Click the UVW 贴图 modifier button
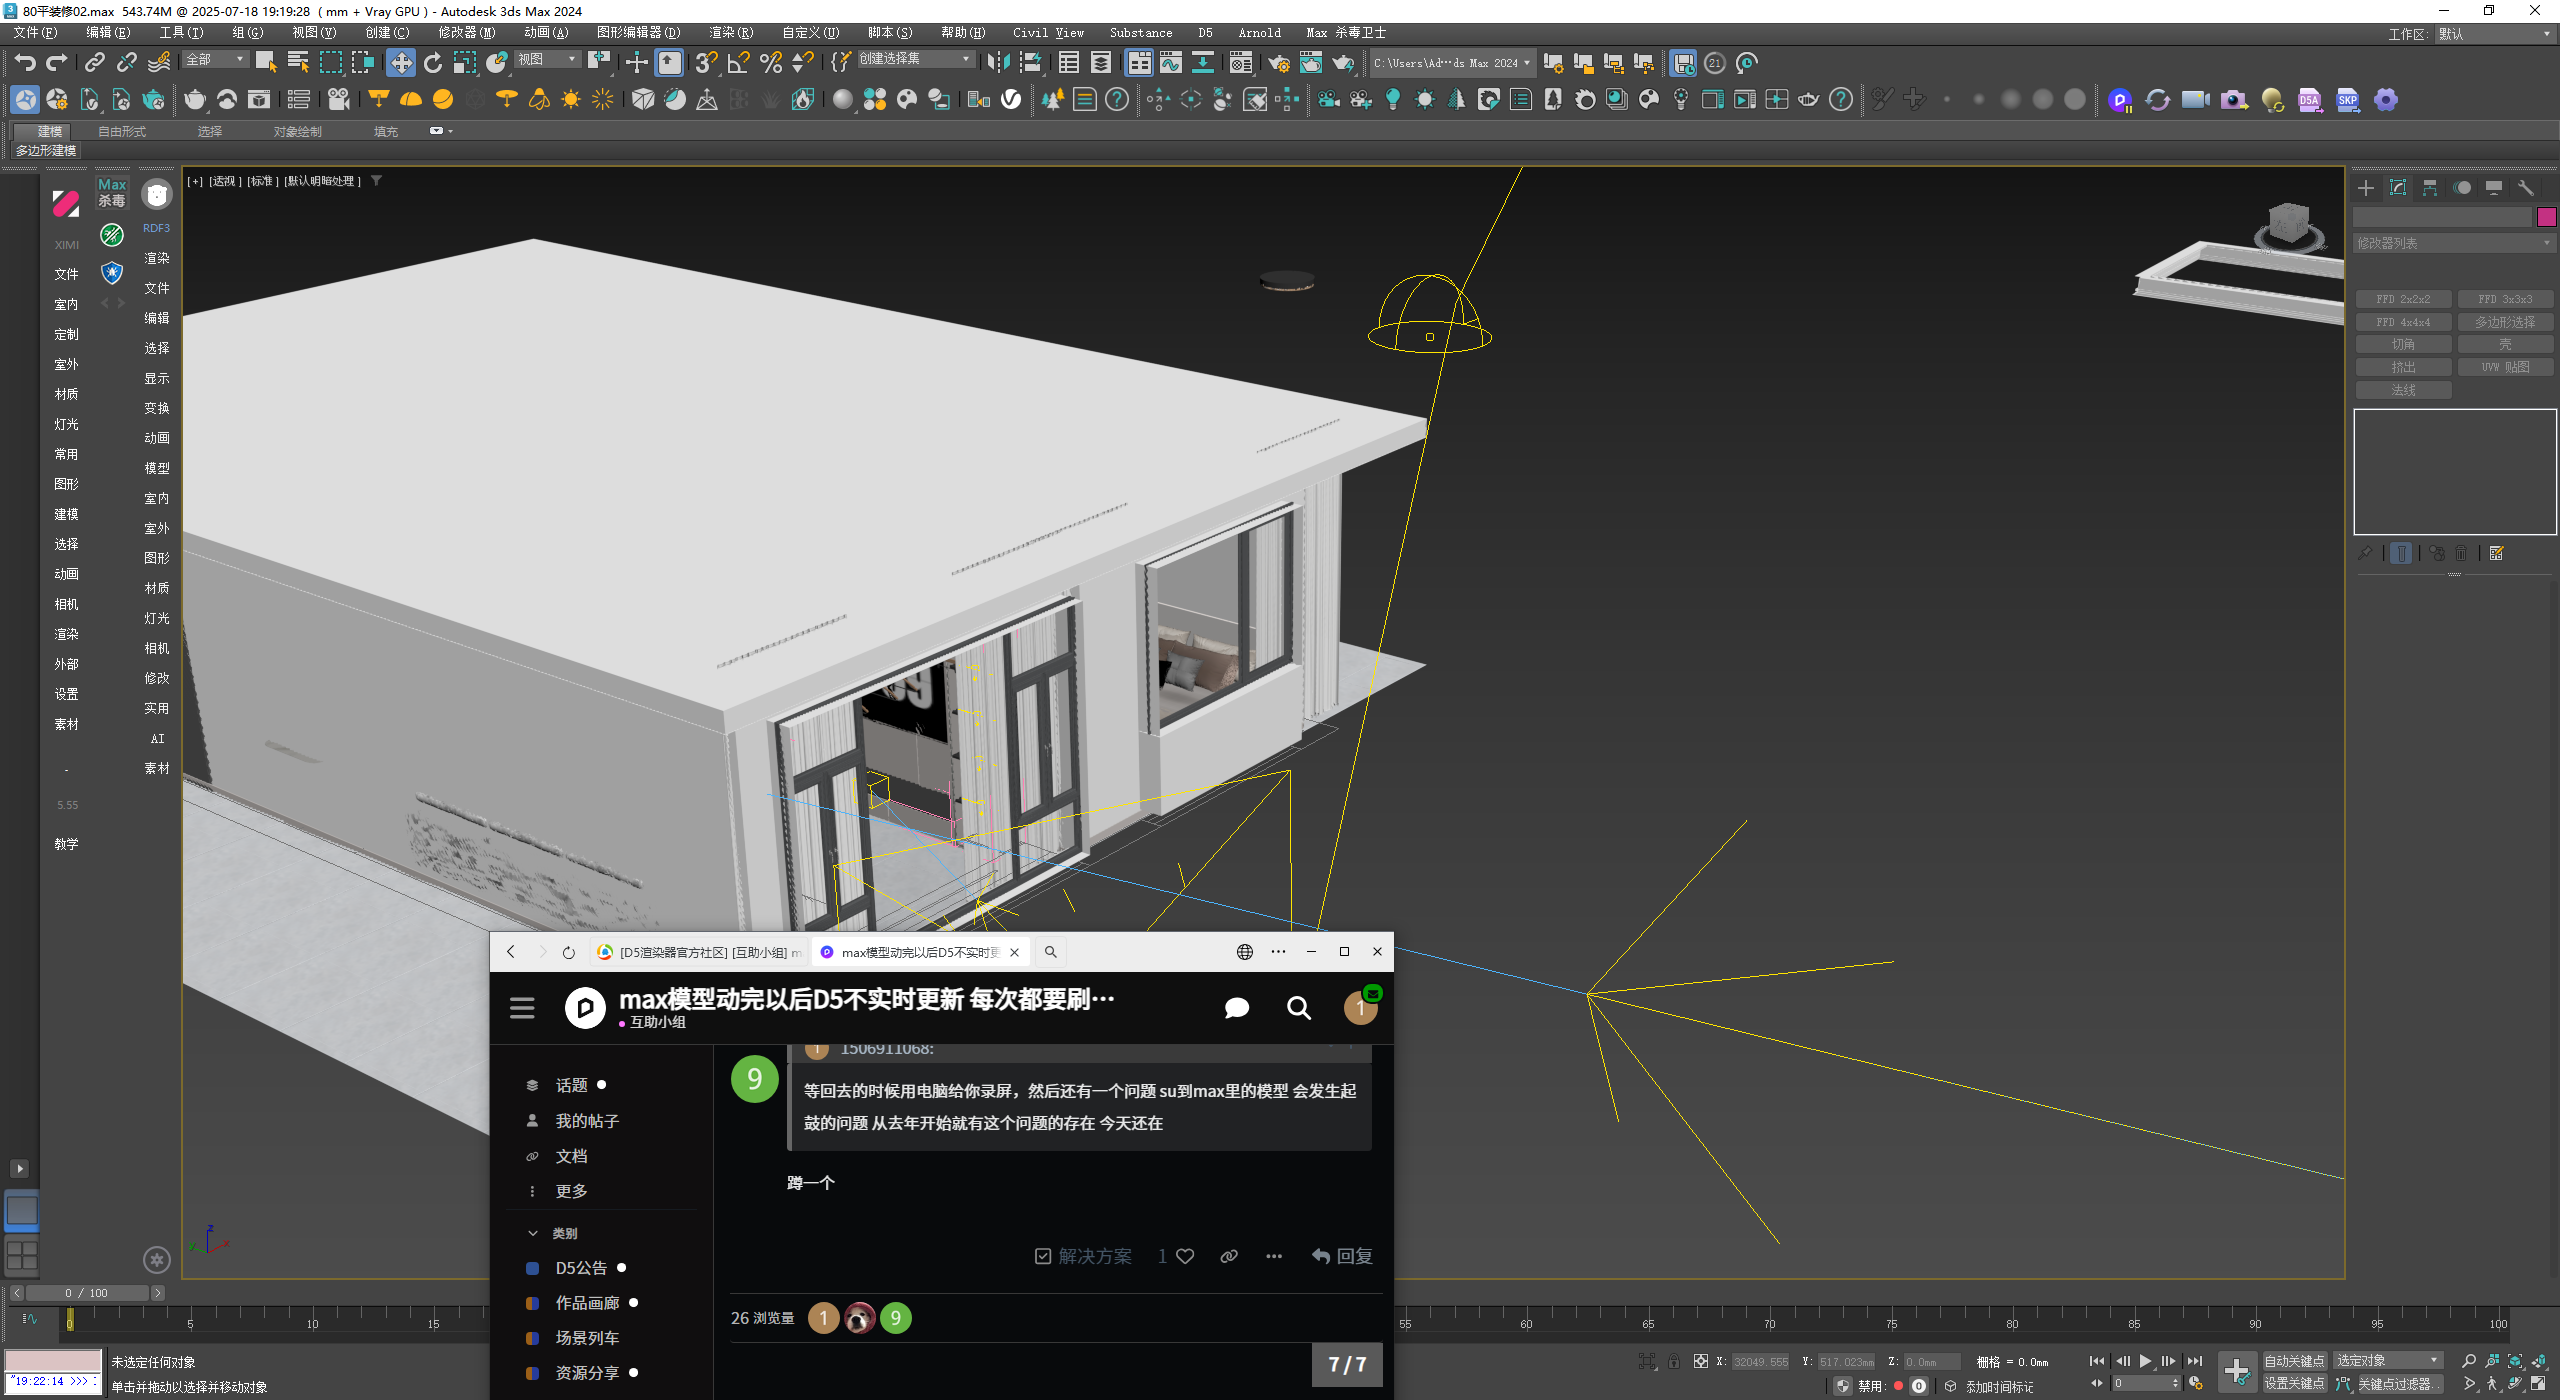 [2505, 367]
